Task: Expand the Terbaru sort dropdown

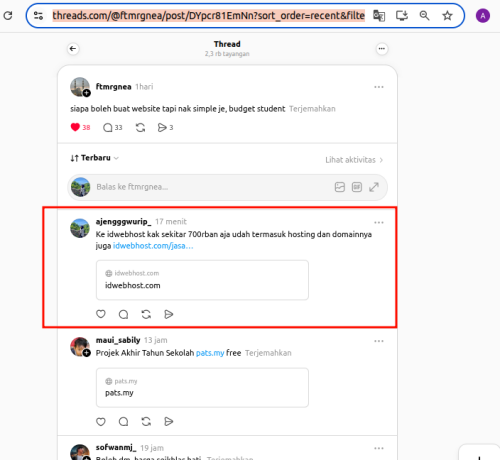Action: [x=95, y=158]
